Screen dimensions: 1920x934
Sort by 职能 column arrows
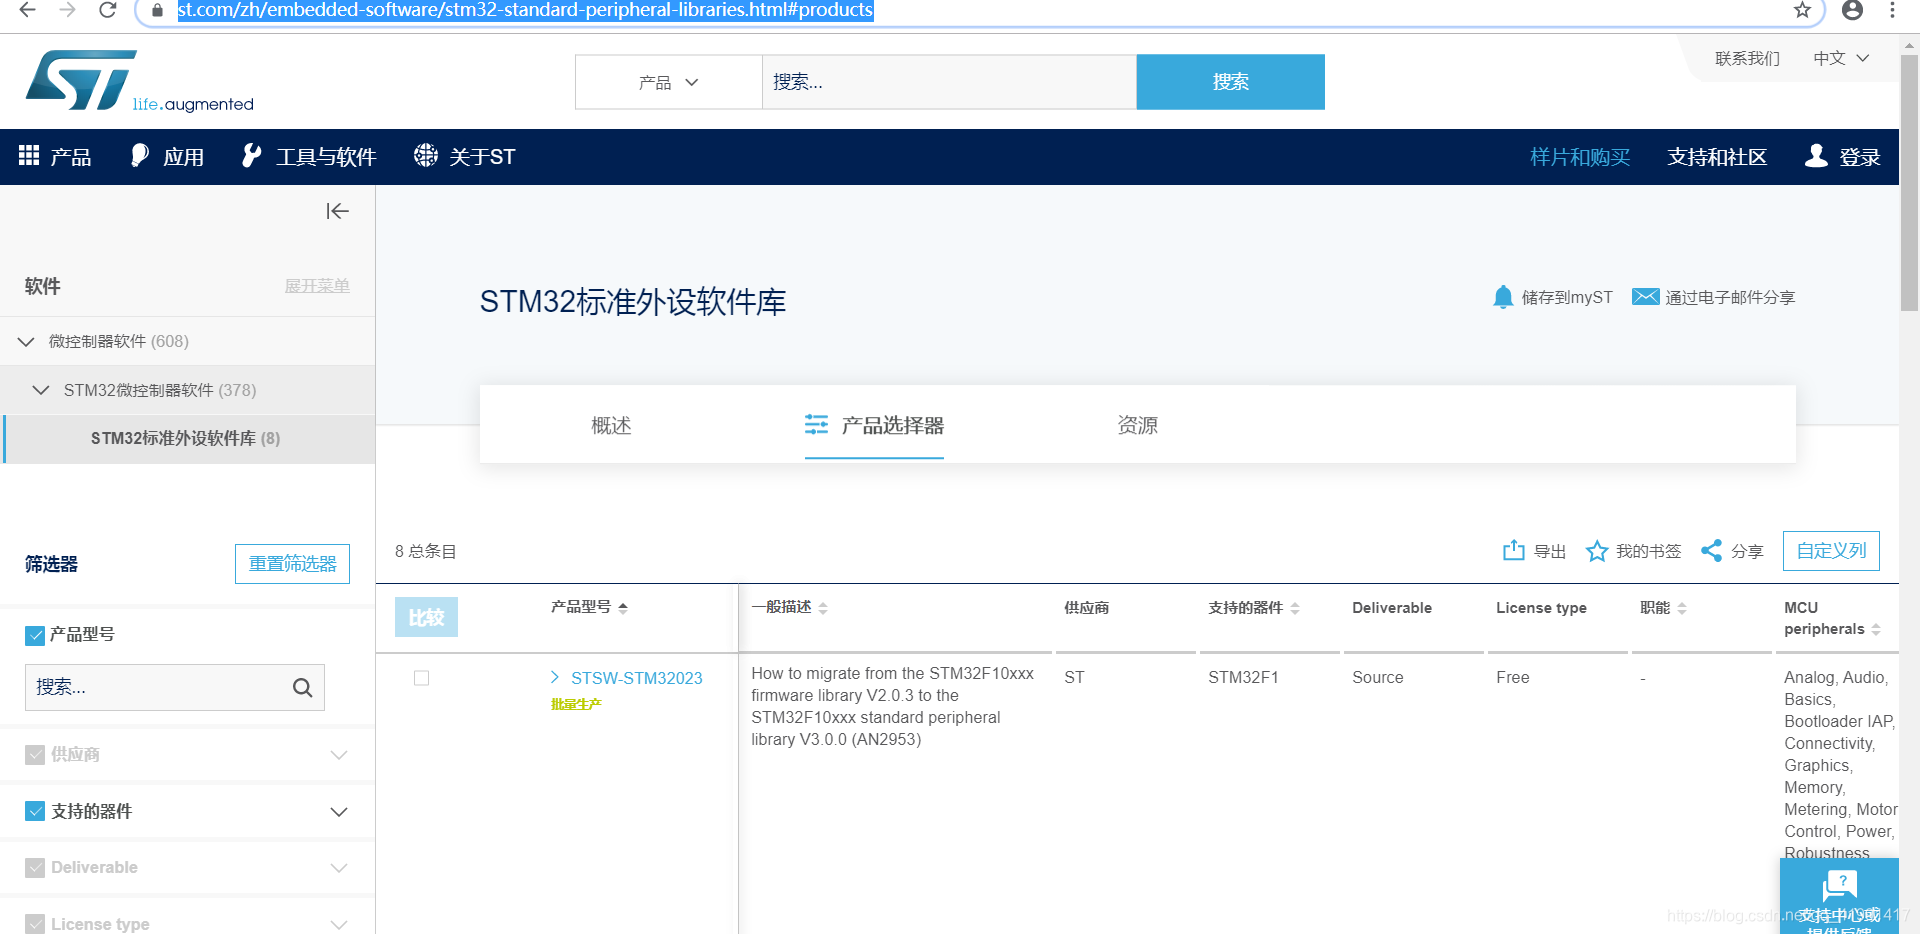pos(1682,608)
